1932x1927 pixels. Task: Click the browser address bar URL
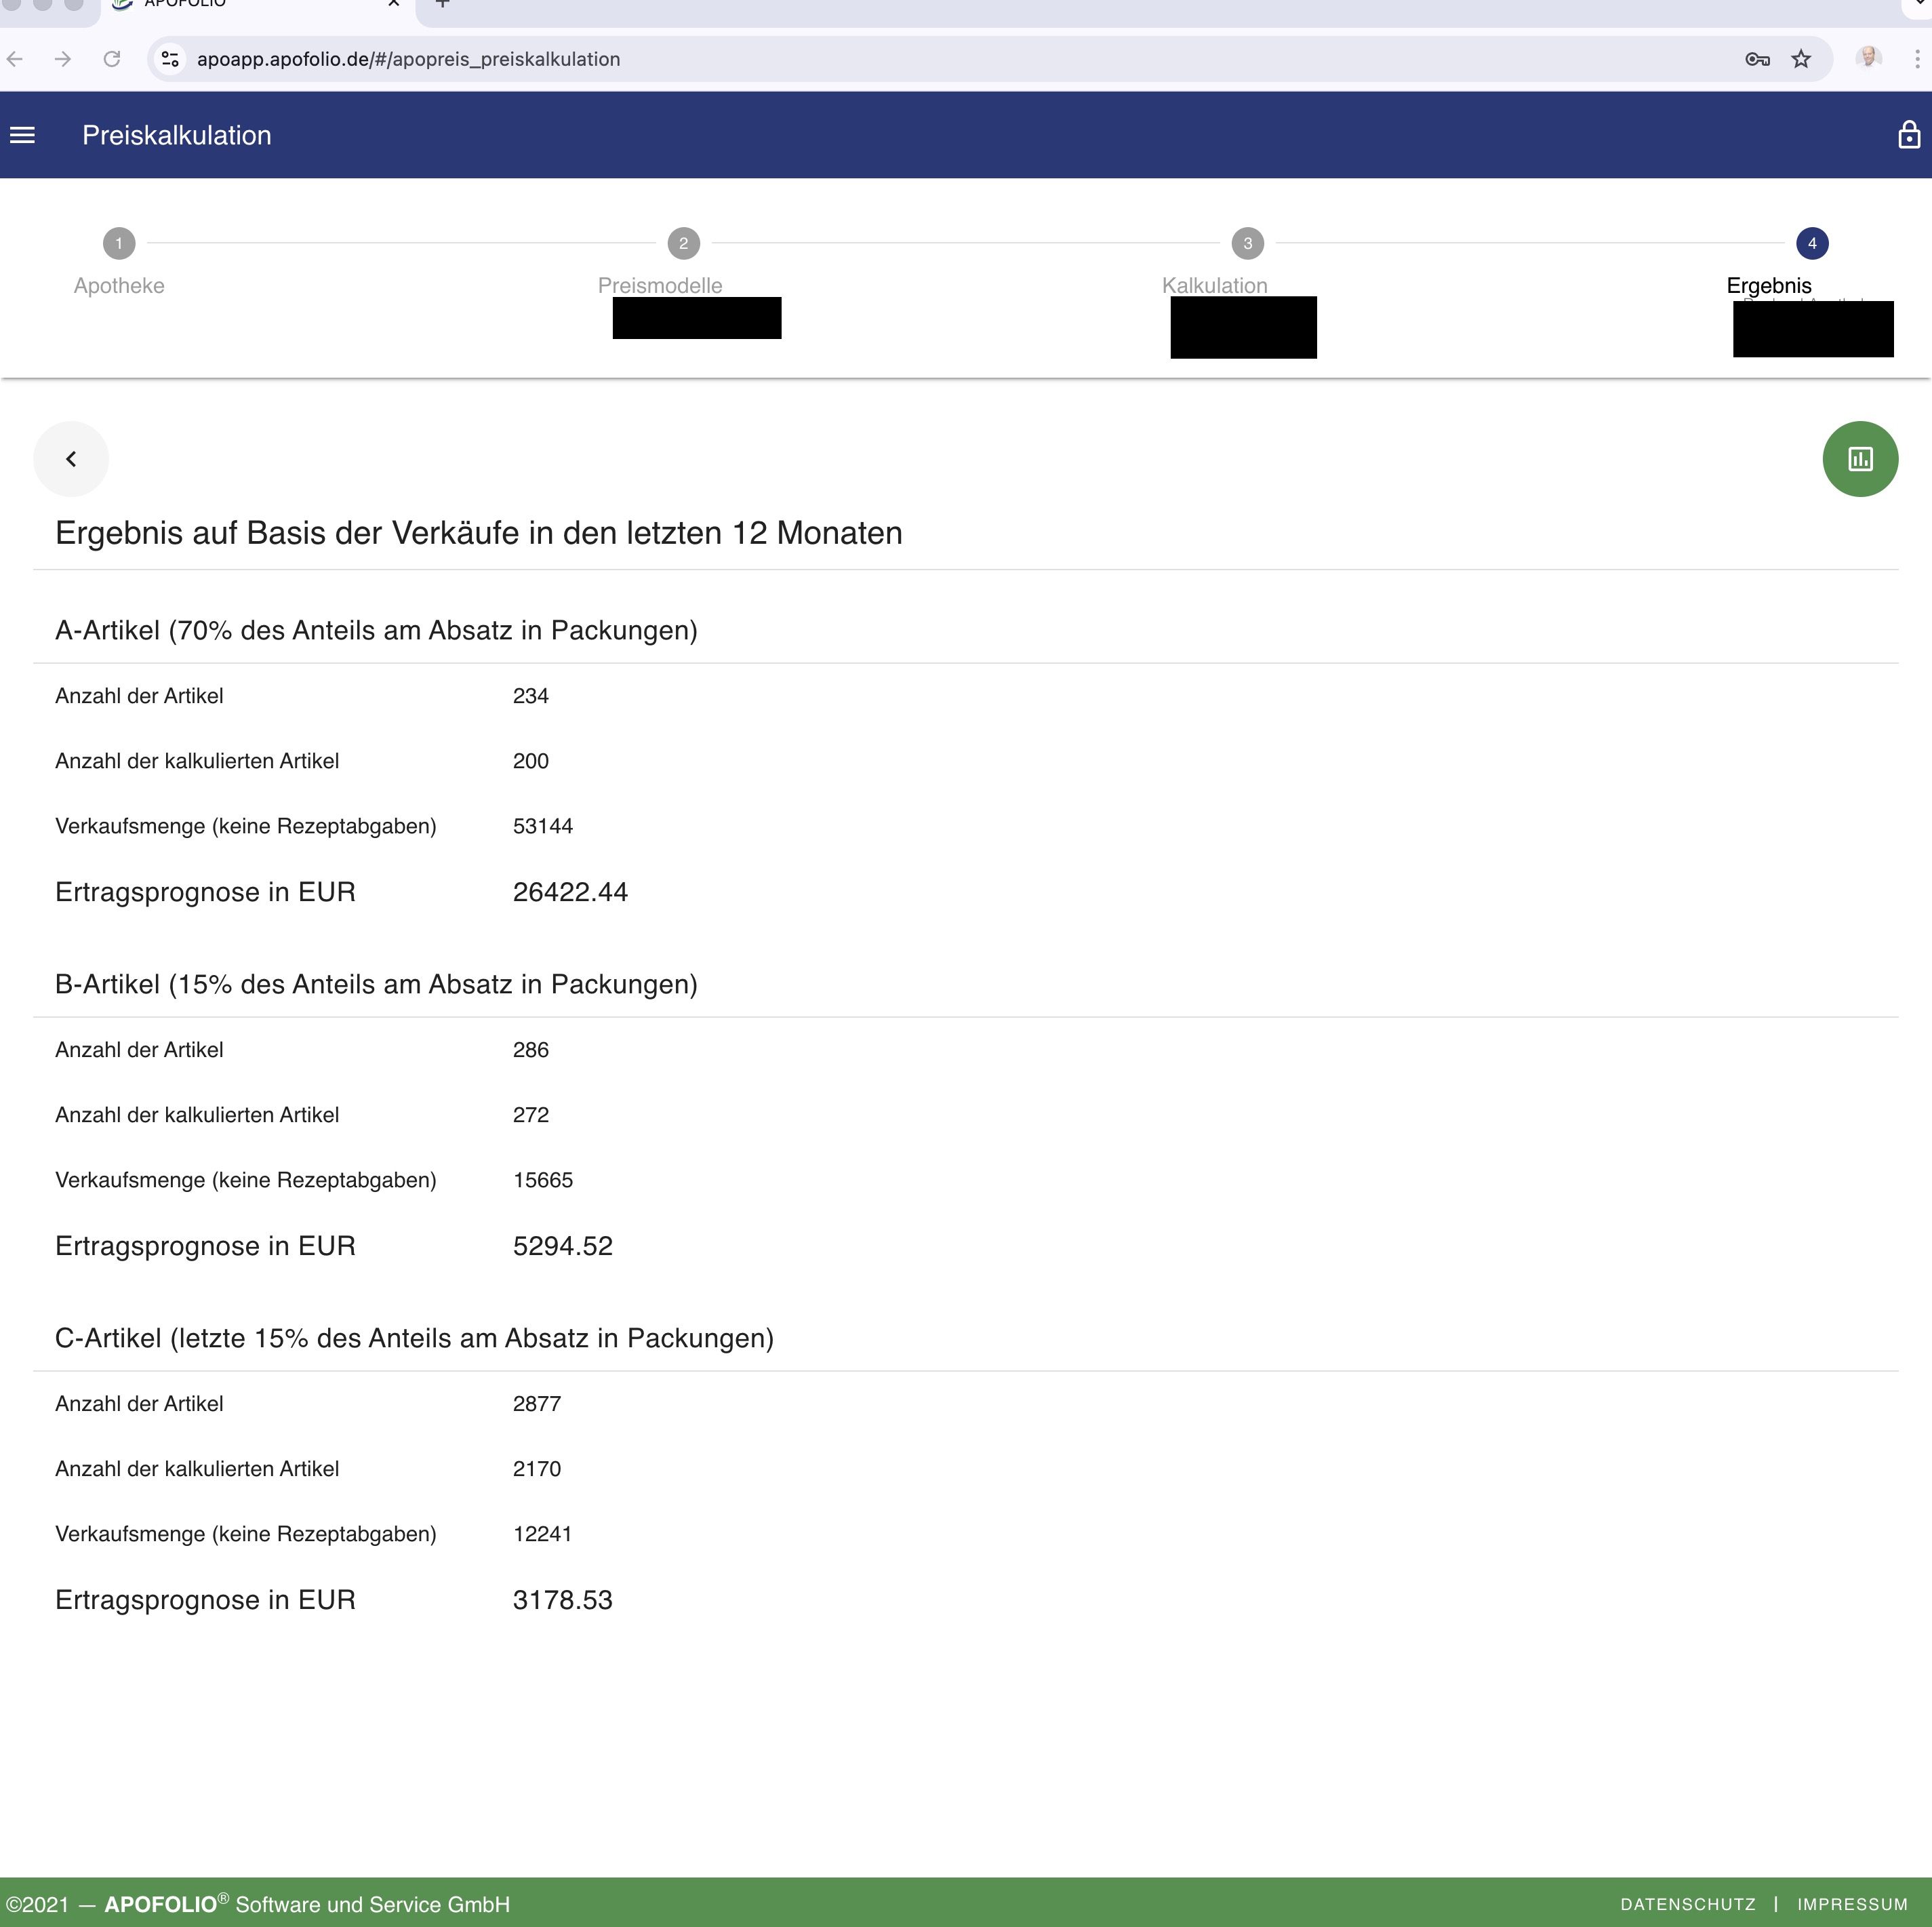tap(408, 59)
